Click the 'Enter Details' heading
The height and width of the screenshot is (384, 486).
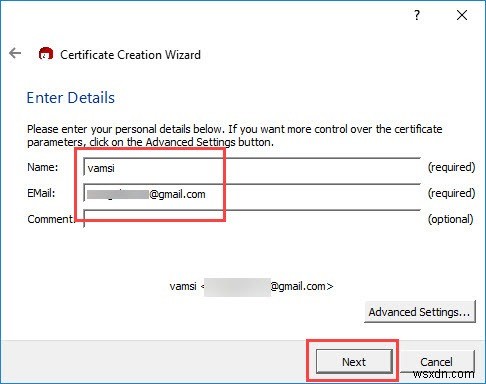pyautogui.click(x=71, y=98)
